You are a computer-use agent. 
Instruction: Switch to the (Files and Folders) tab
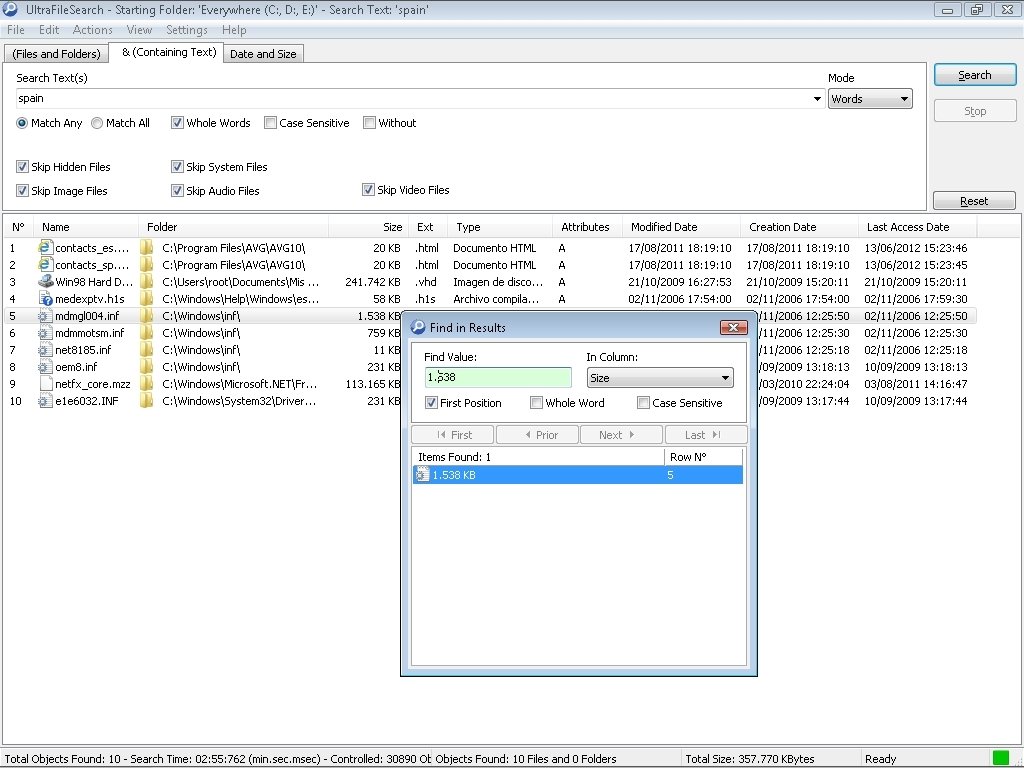tap(56, 54)
